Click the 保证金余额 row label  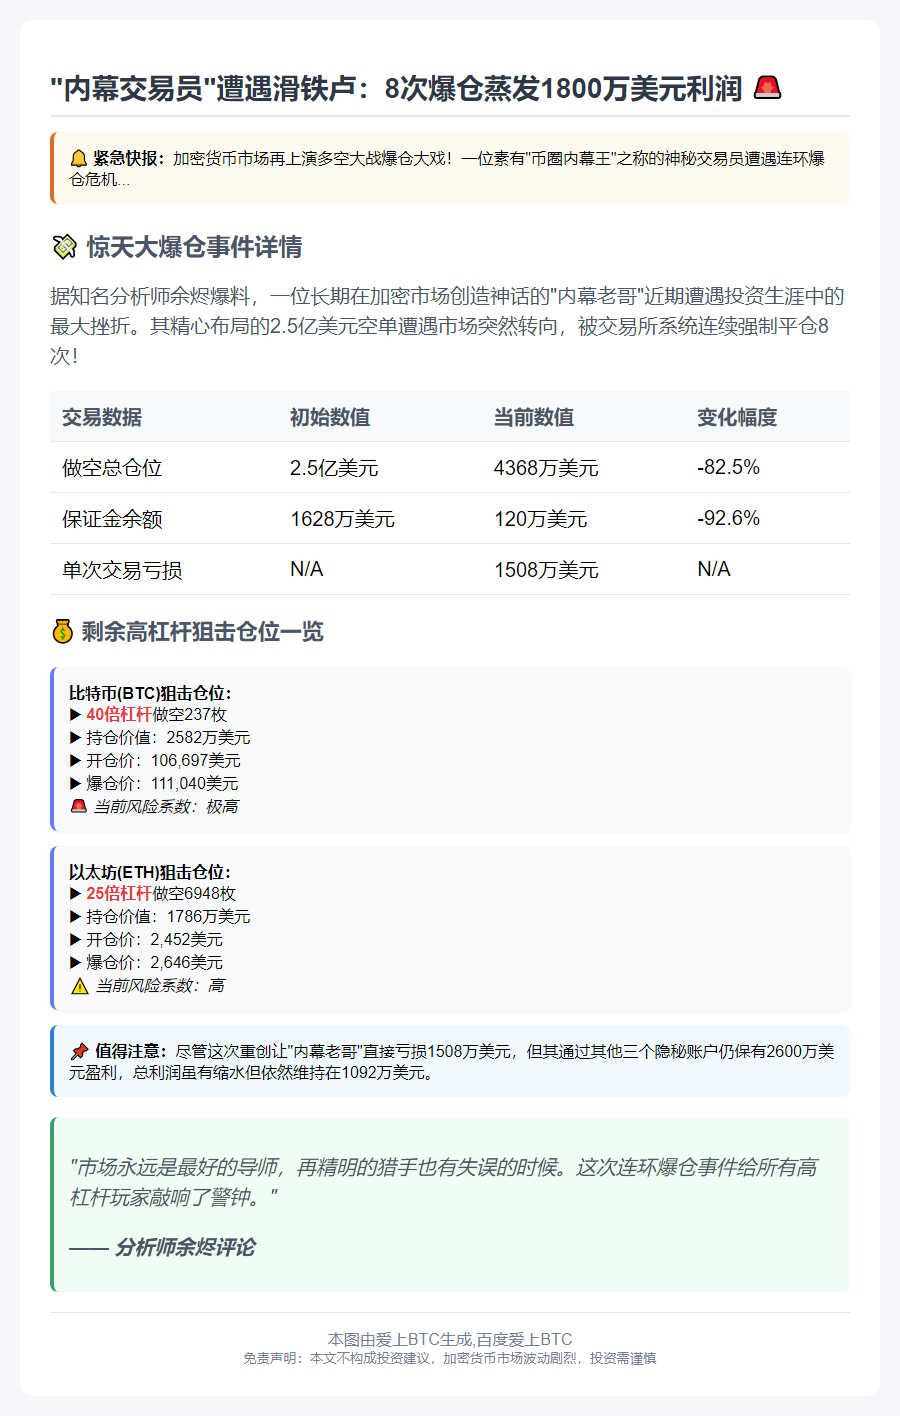tap(112, 519)
